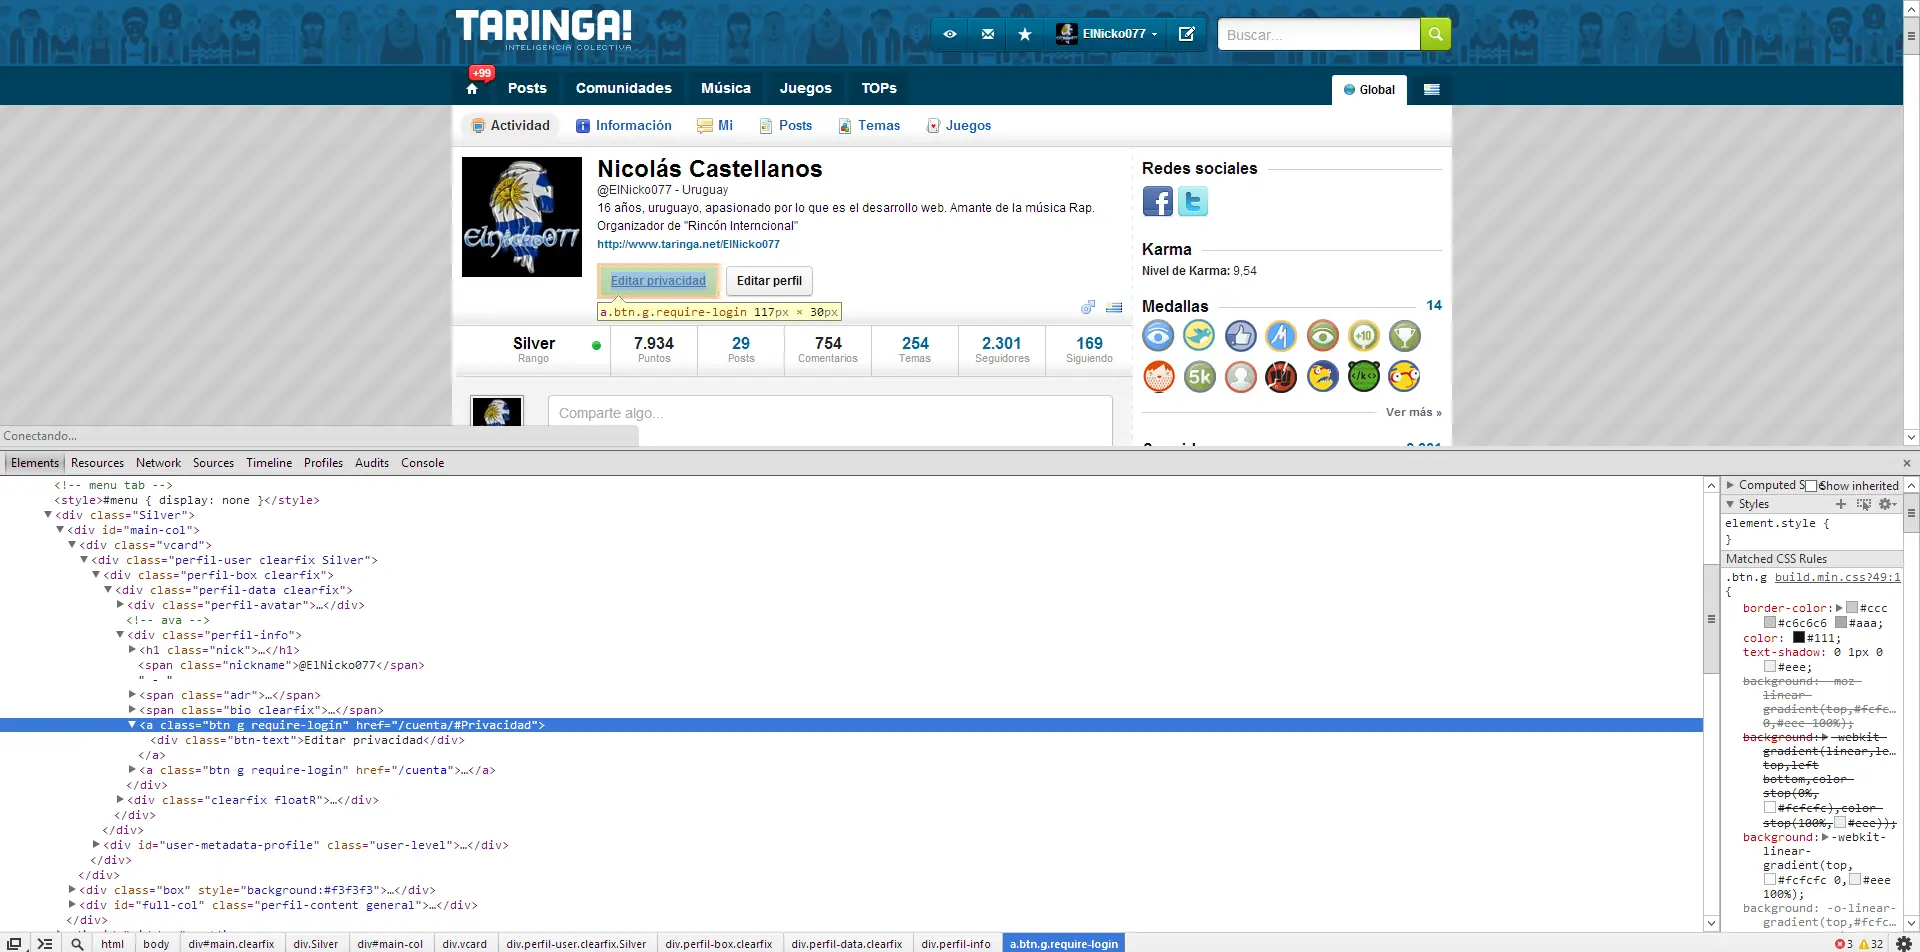Select the Información profile tab
The image size is (1920, 952).
pos(624,126)
